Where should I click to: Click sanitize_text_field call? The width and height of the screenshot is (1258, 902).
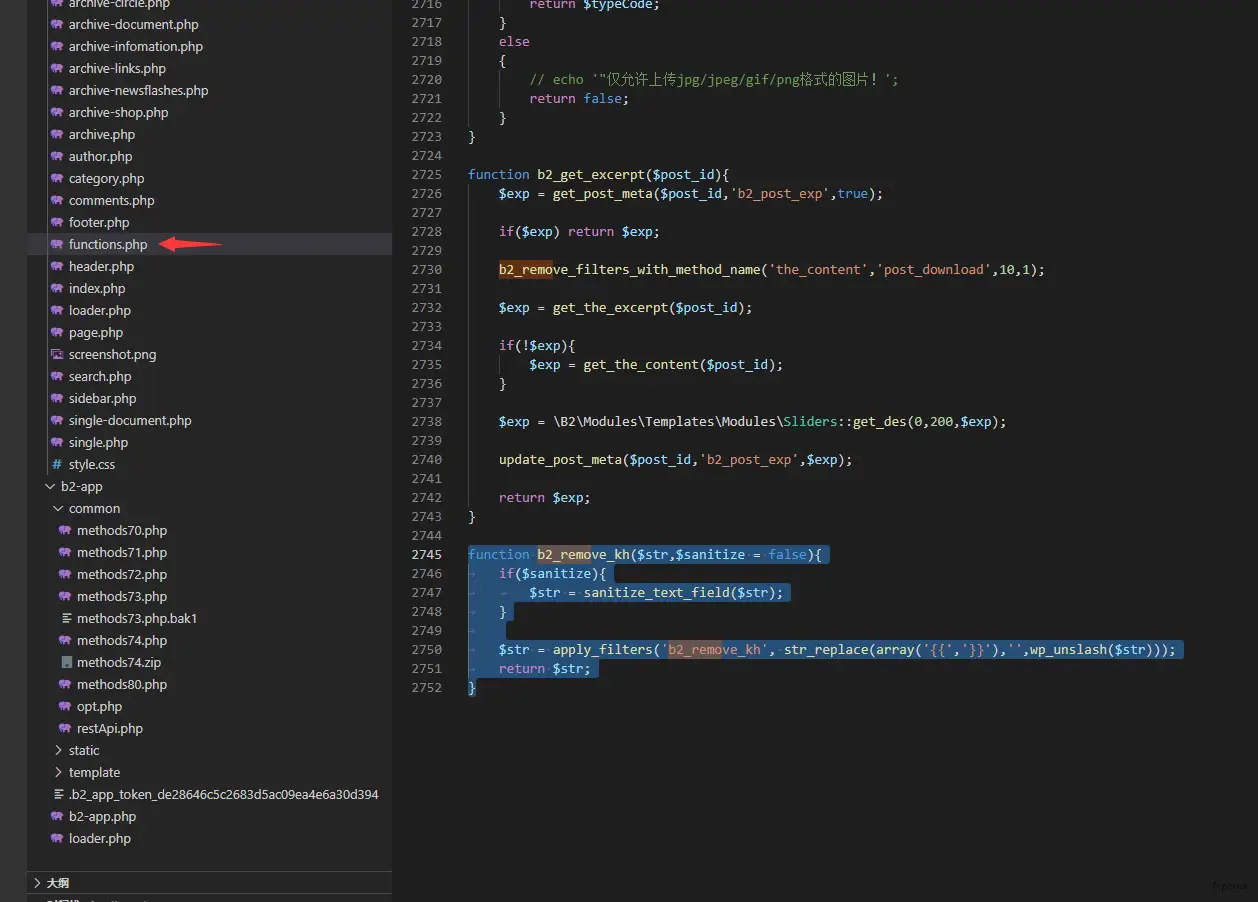(656, 592)
